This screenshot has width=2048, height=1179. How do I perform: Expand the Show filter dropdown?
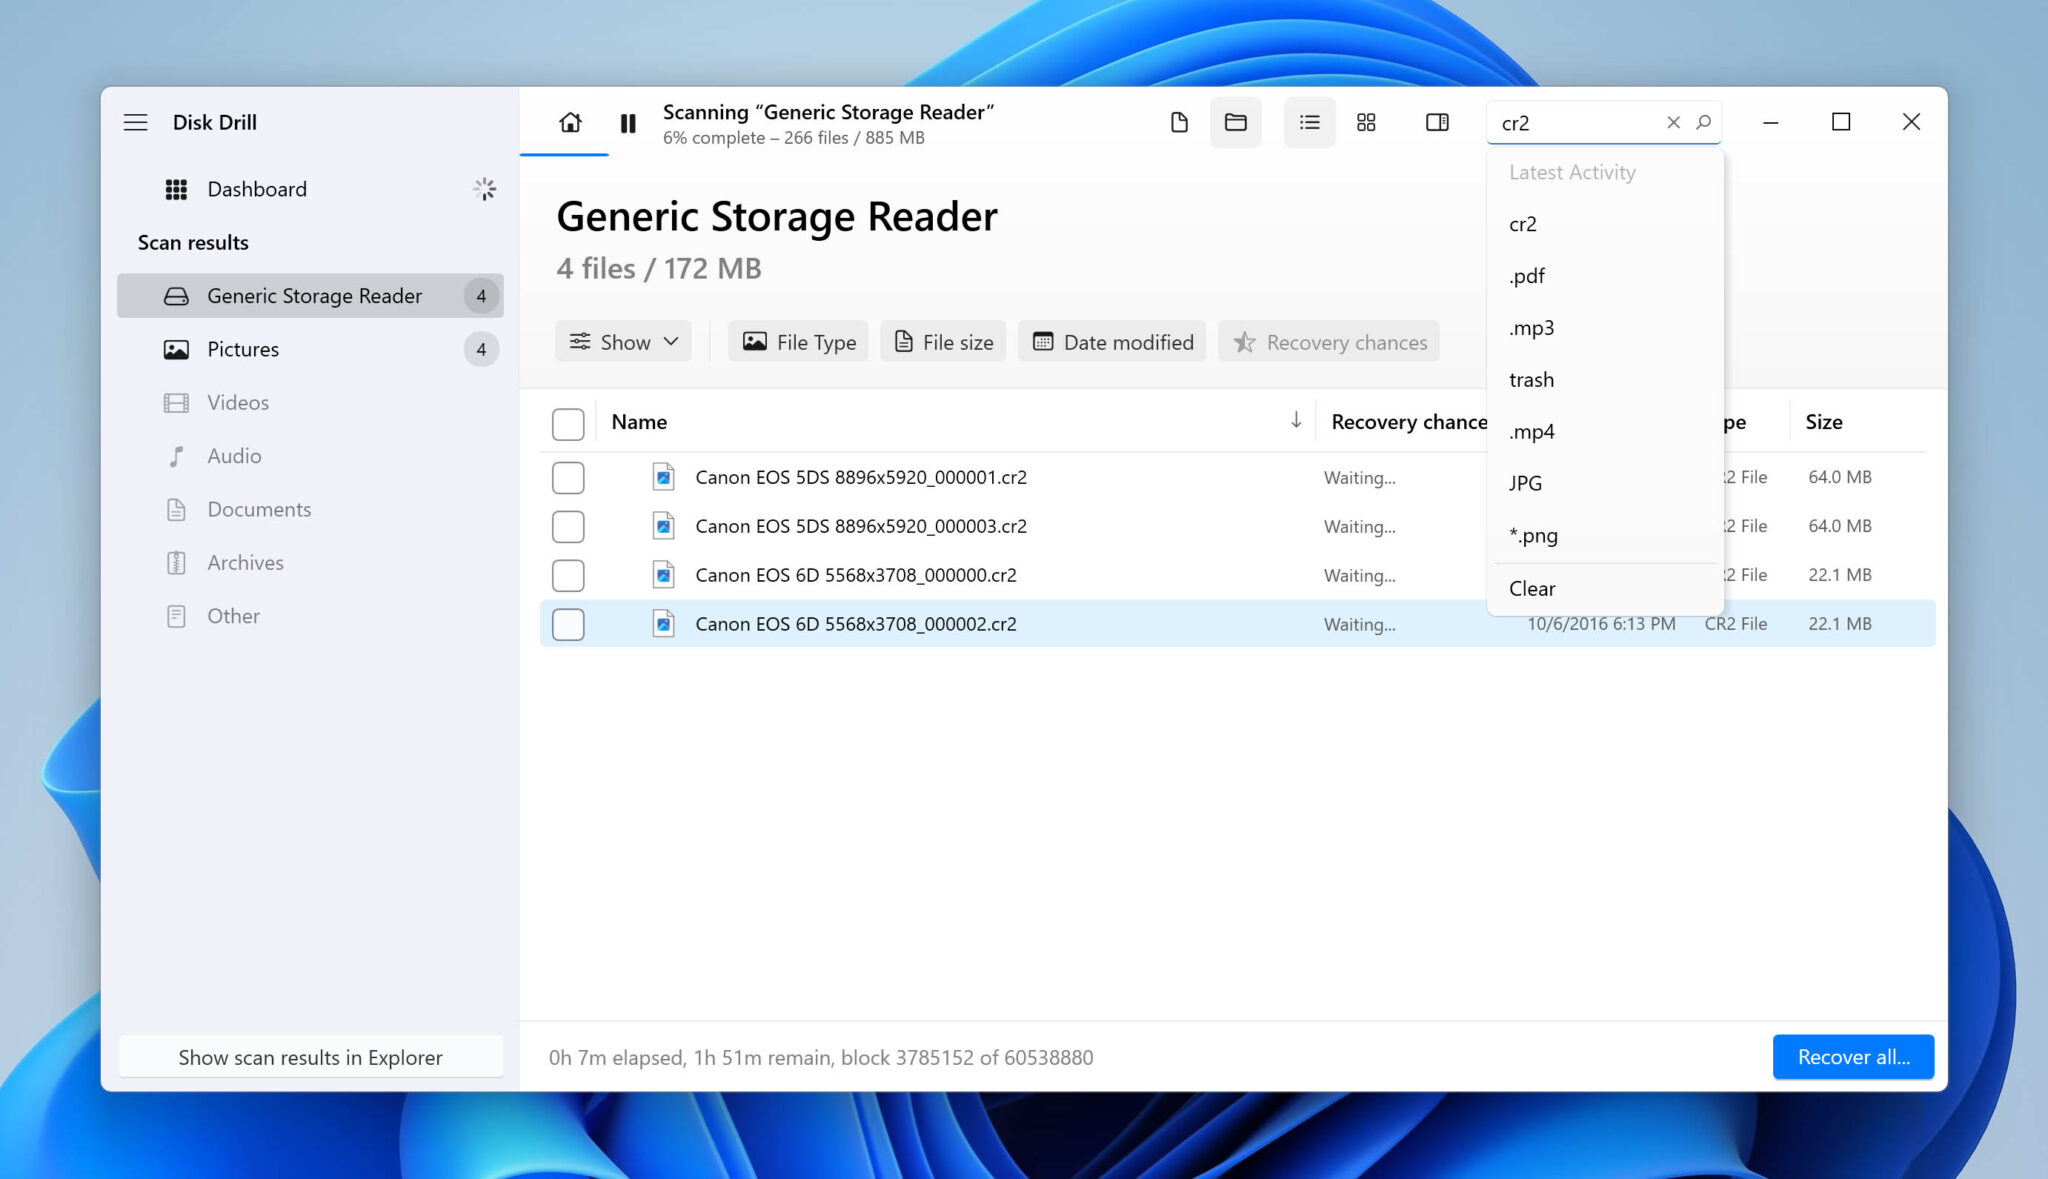[623, 342]
